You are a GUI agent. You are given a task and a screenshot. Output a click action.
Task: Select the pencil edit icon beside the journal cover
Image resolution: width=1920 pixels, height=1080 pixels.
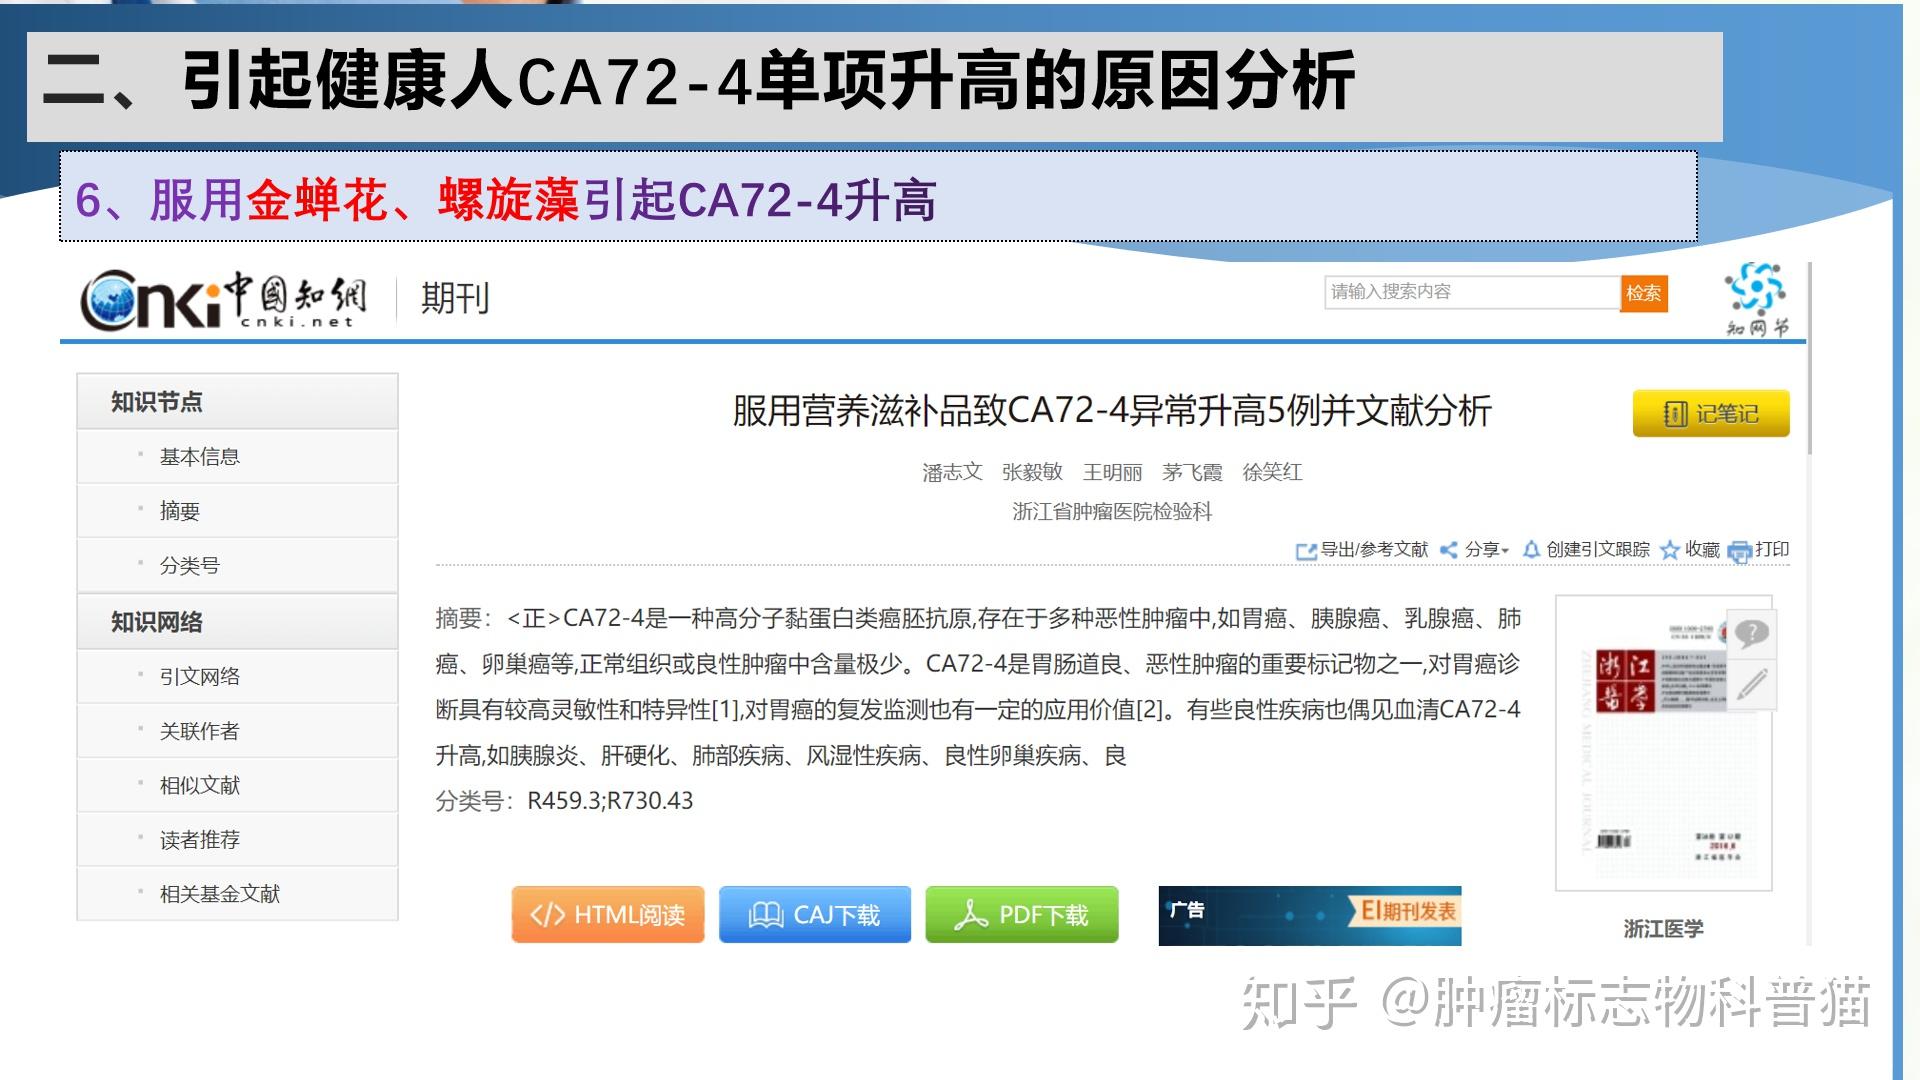pos(1751,685)
